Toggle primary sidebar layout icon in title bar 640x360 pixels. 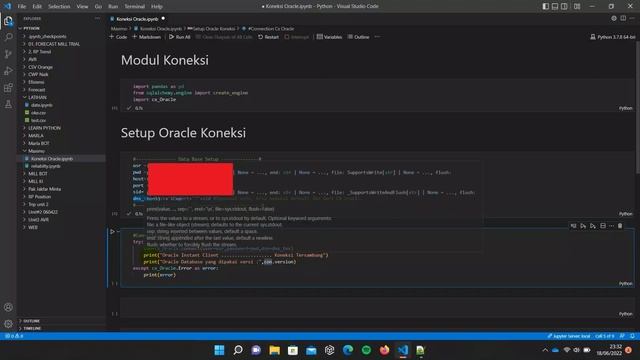pos(546,6)
